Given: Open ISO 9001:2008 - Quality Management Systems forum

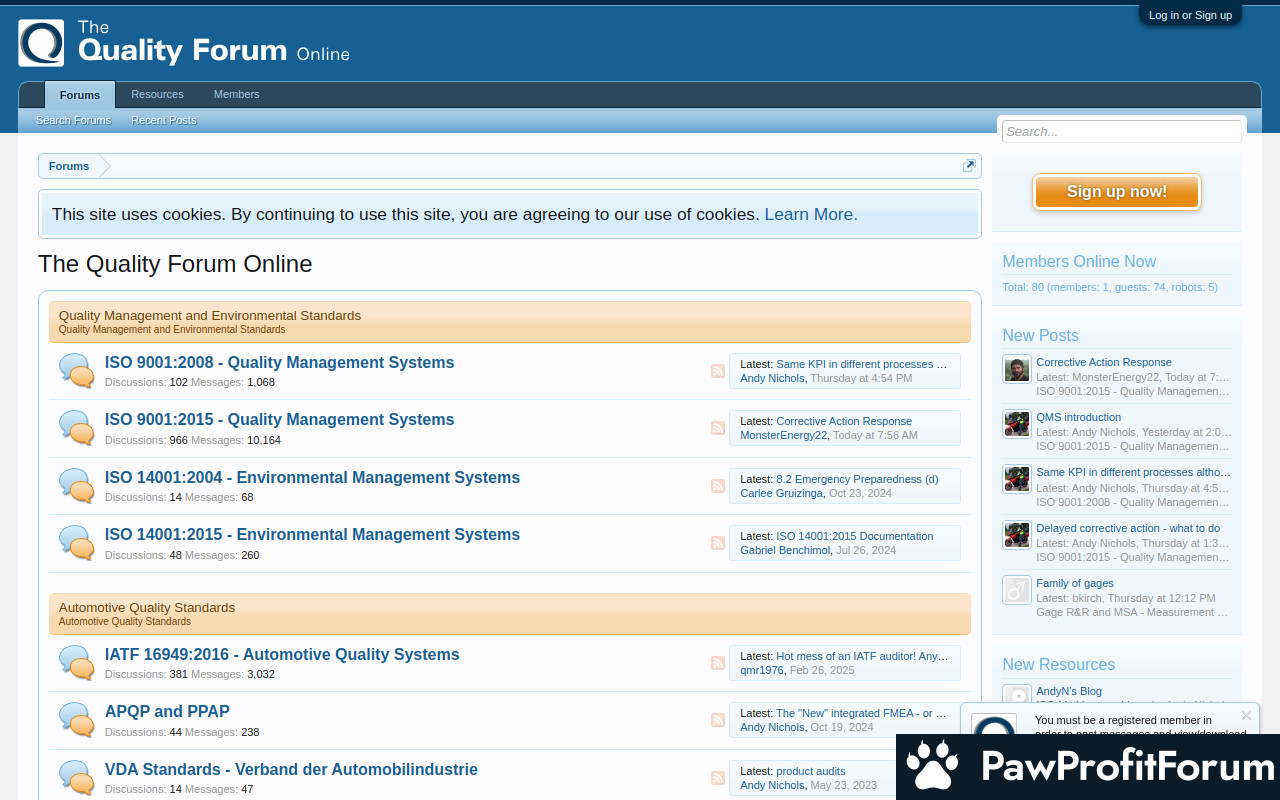Looking at the screenshot, I should (280, 363).
